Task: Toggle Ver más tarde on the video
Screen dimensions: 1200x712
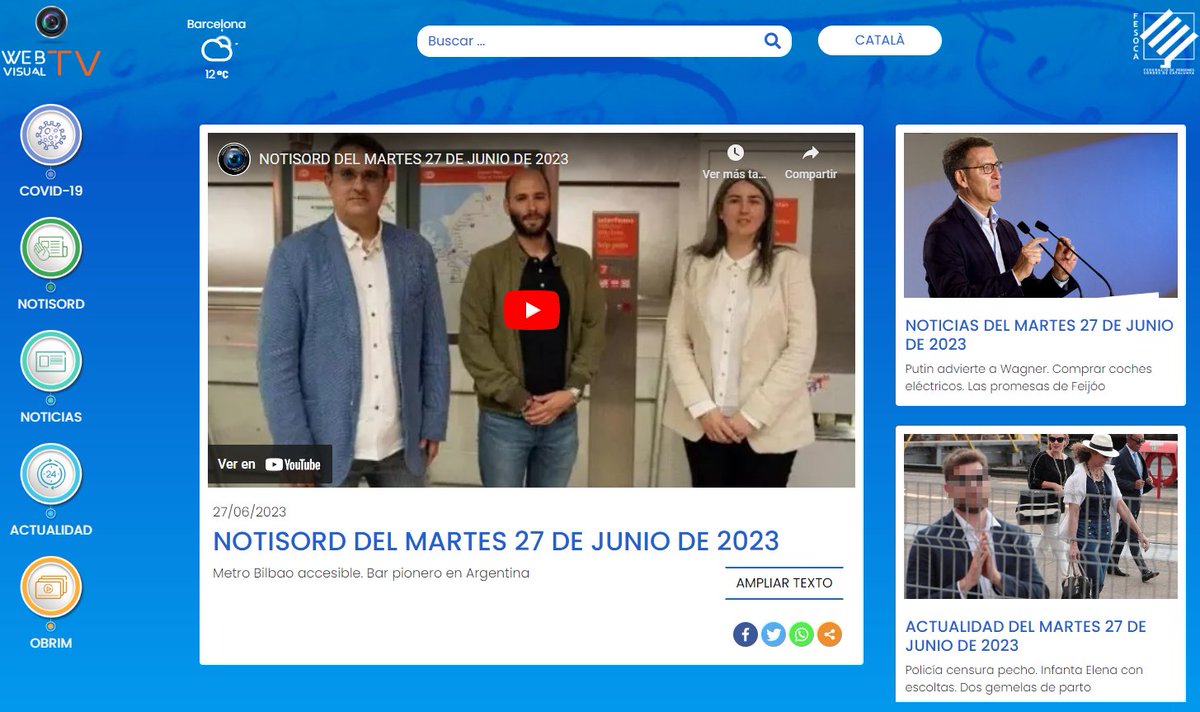Action: point(737,154)
